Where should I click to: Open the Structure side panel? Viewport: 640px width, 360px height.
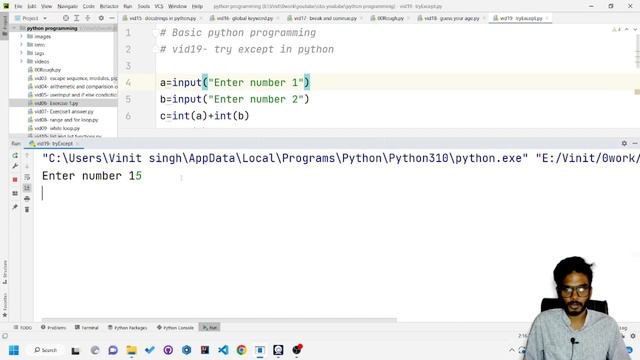(4, 272)
